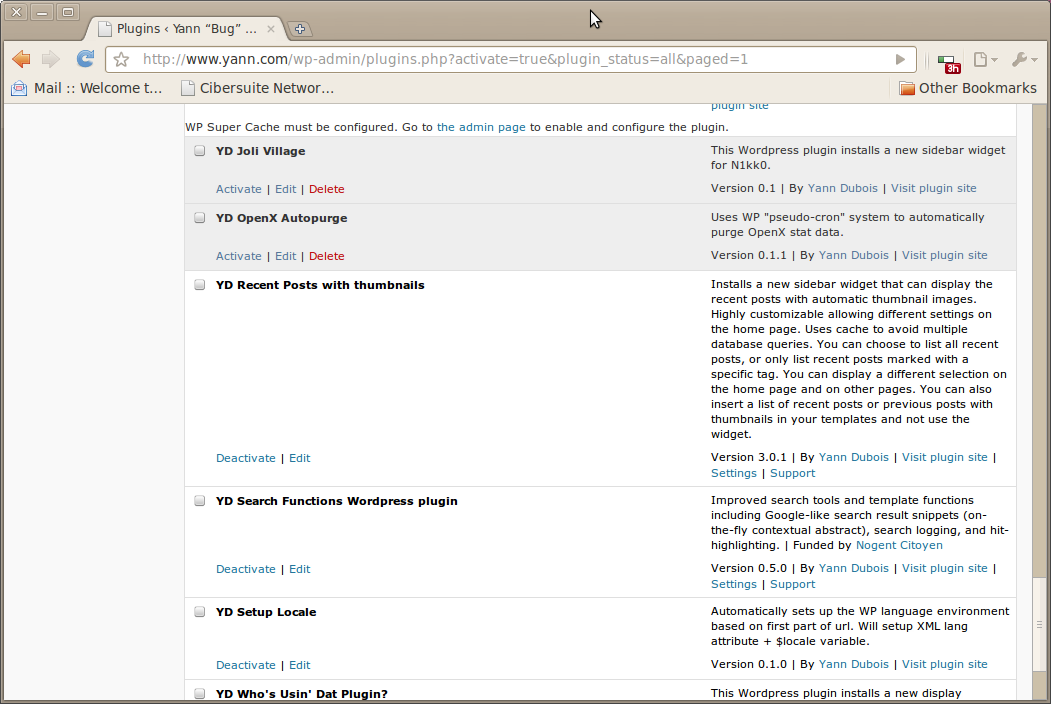The width and height of the screenshot is (1051, 704).
Task: Open Settings for YD Recent Posts plugin
Action: pos(733,473)
